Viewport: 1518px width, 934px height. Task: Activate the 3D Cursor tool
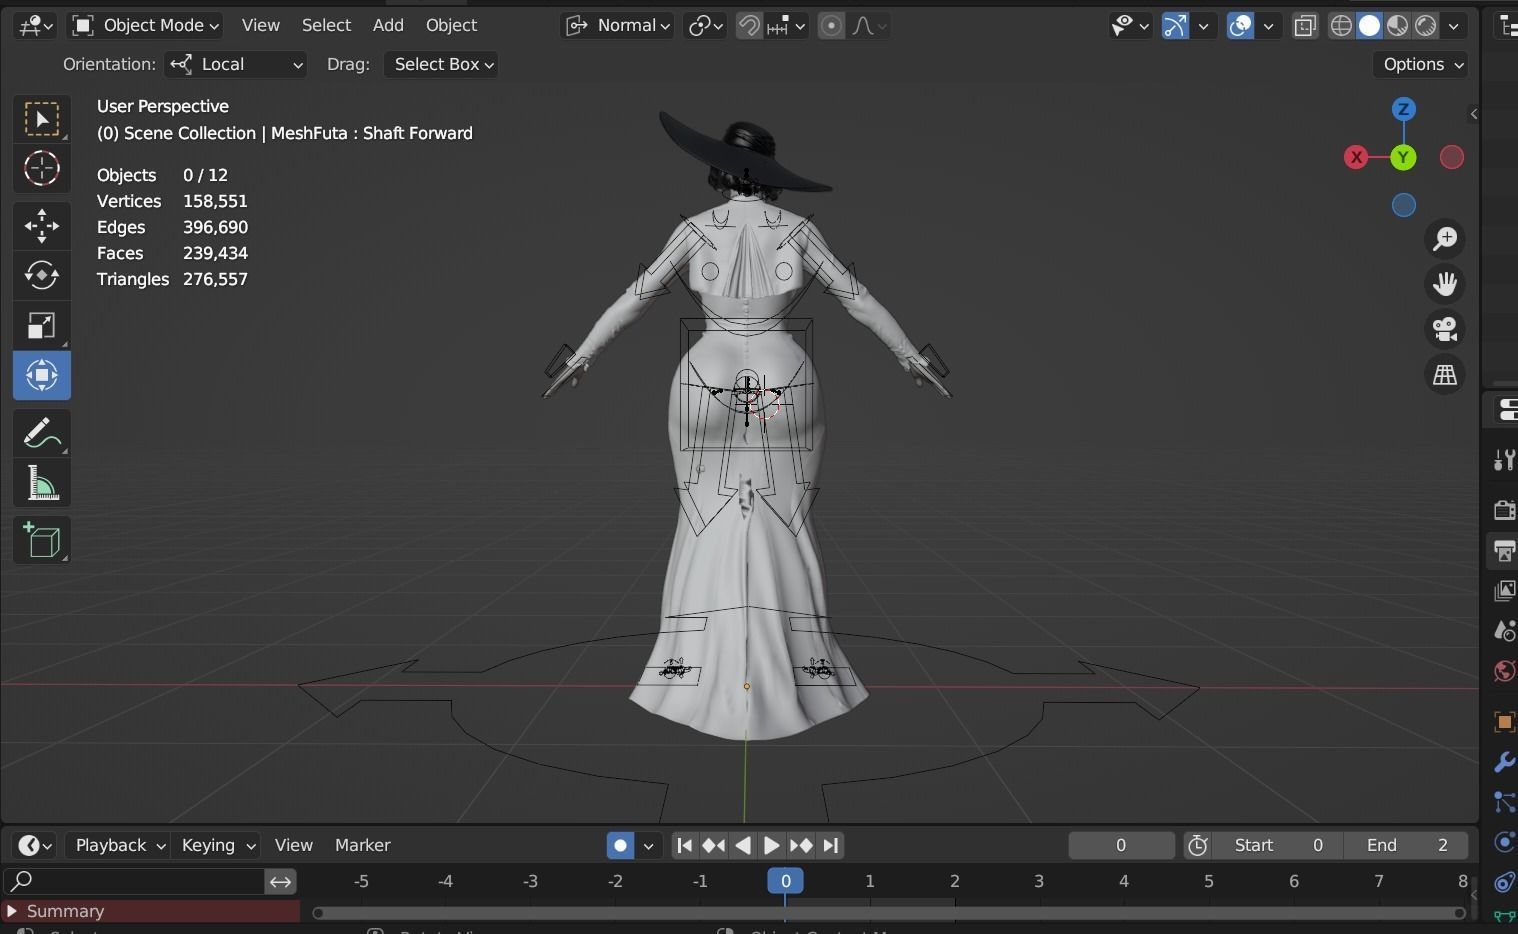(42, 168)
